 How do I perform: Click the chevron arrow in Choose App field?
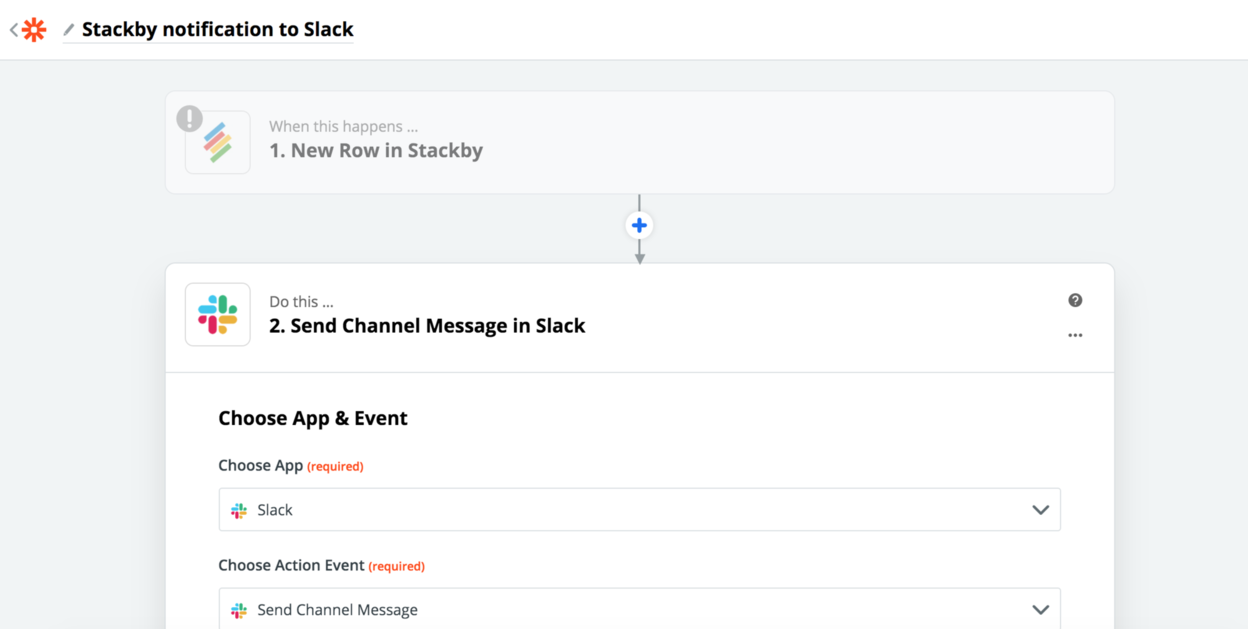click(x=1040, y=510)
